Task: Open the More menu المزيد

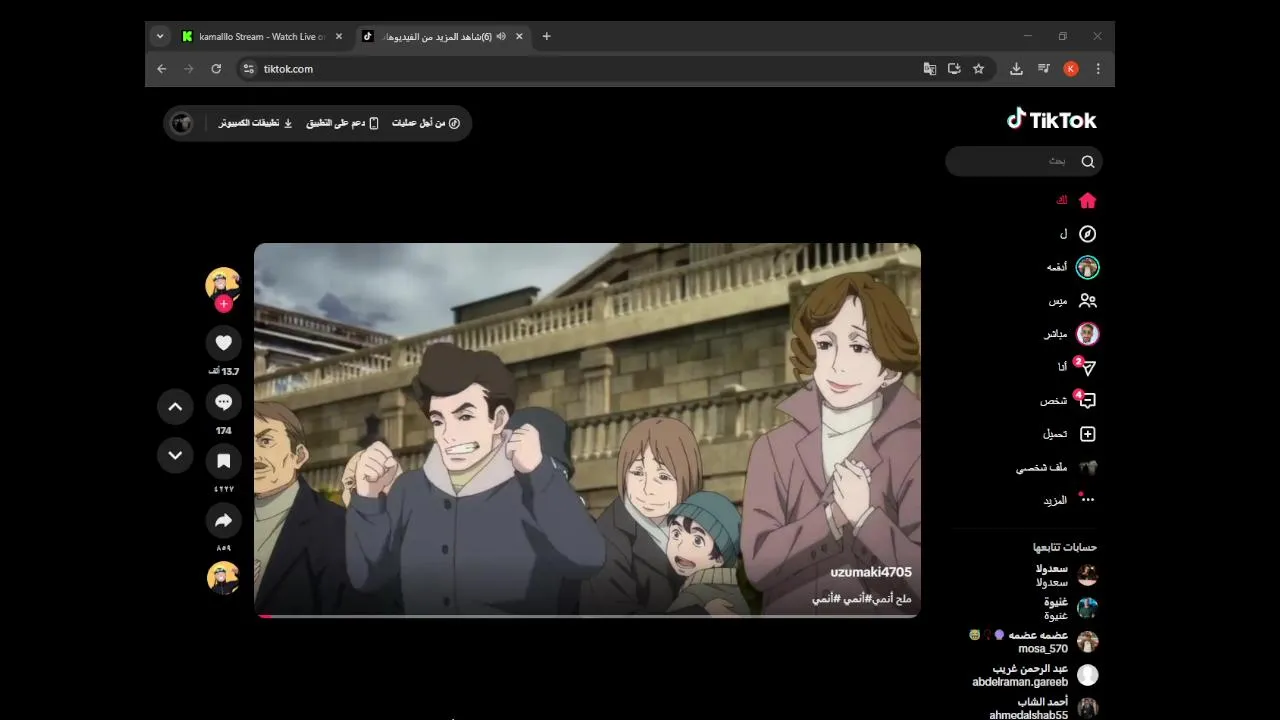Action: pyautogui.click(x=1070, y=500)
